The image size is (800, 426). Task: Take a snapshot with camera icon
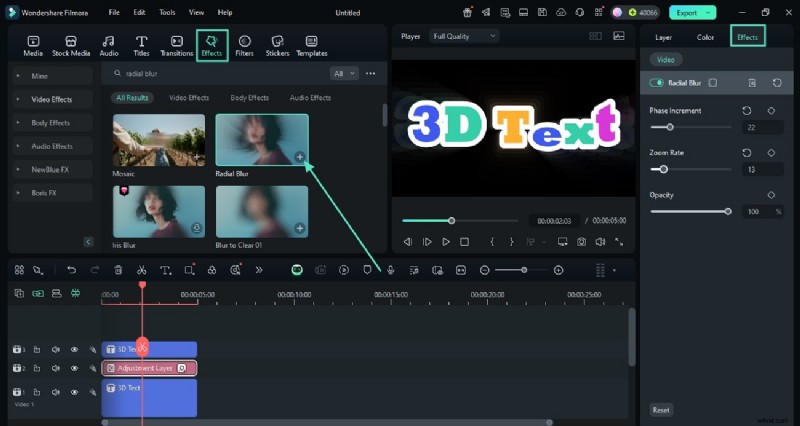(580, 242)
